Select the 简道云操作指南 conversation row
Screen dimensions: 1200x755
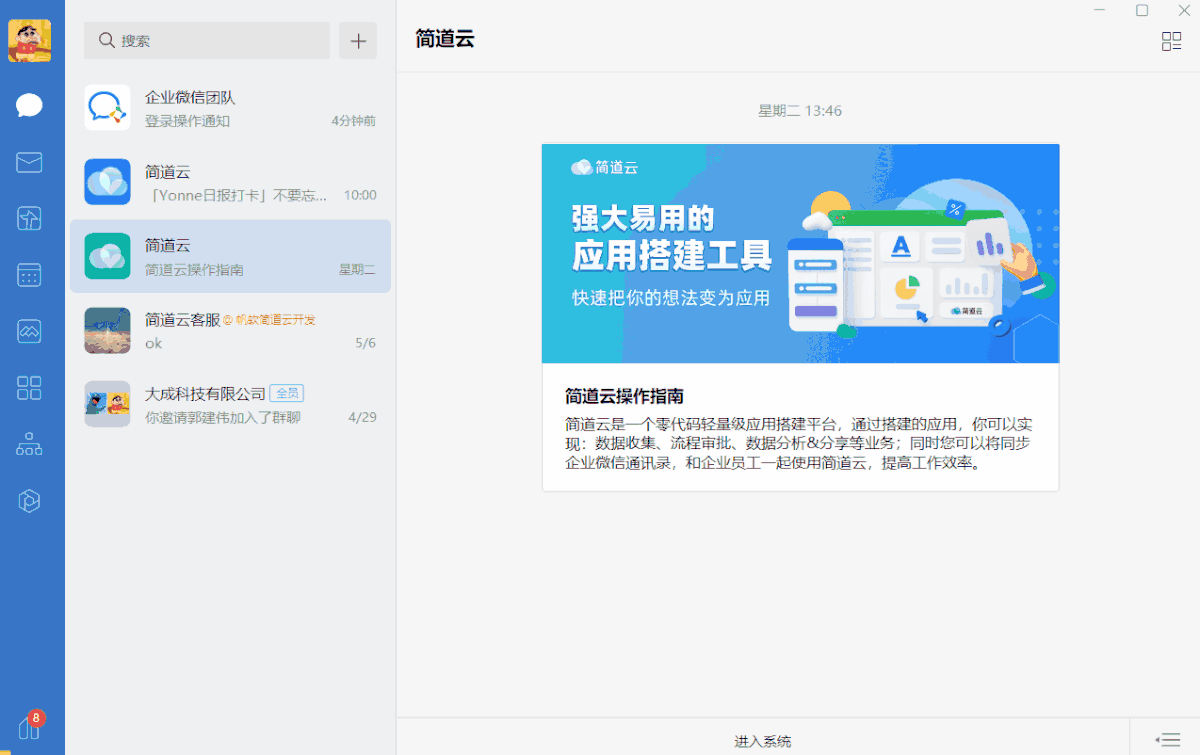[230, 256]
